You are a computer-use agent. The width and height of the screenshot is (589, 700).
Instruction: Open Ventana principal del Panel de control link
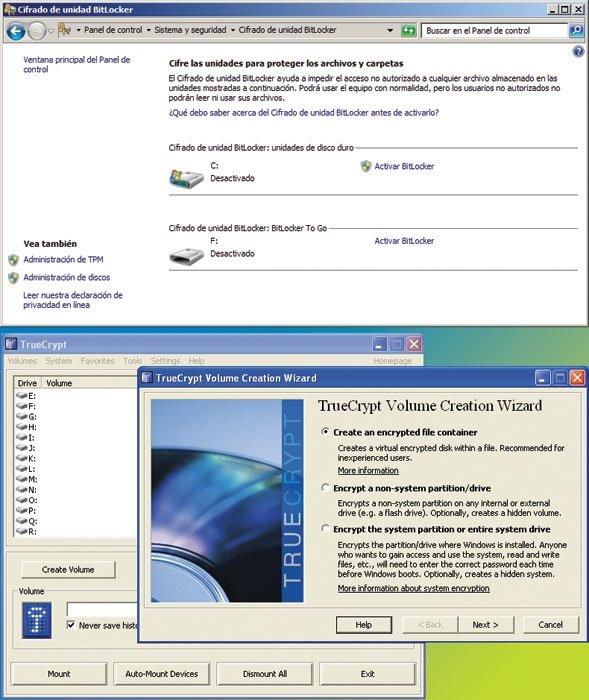point(76,65)
